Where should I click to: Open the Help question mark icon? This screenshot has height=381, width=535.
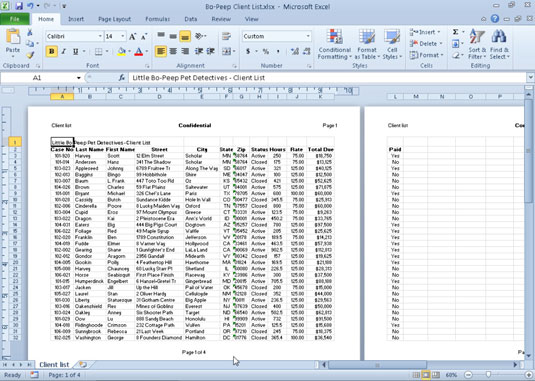pyautogui.click(x=495, y=19)
